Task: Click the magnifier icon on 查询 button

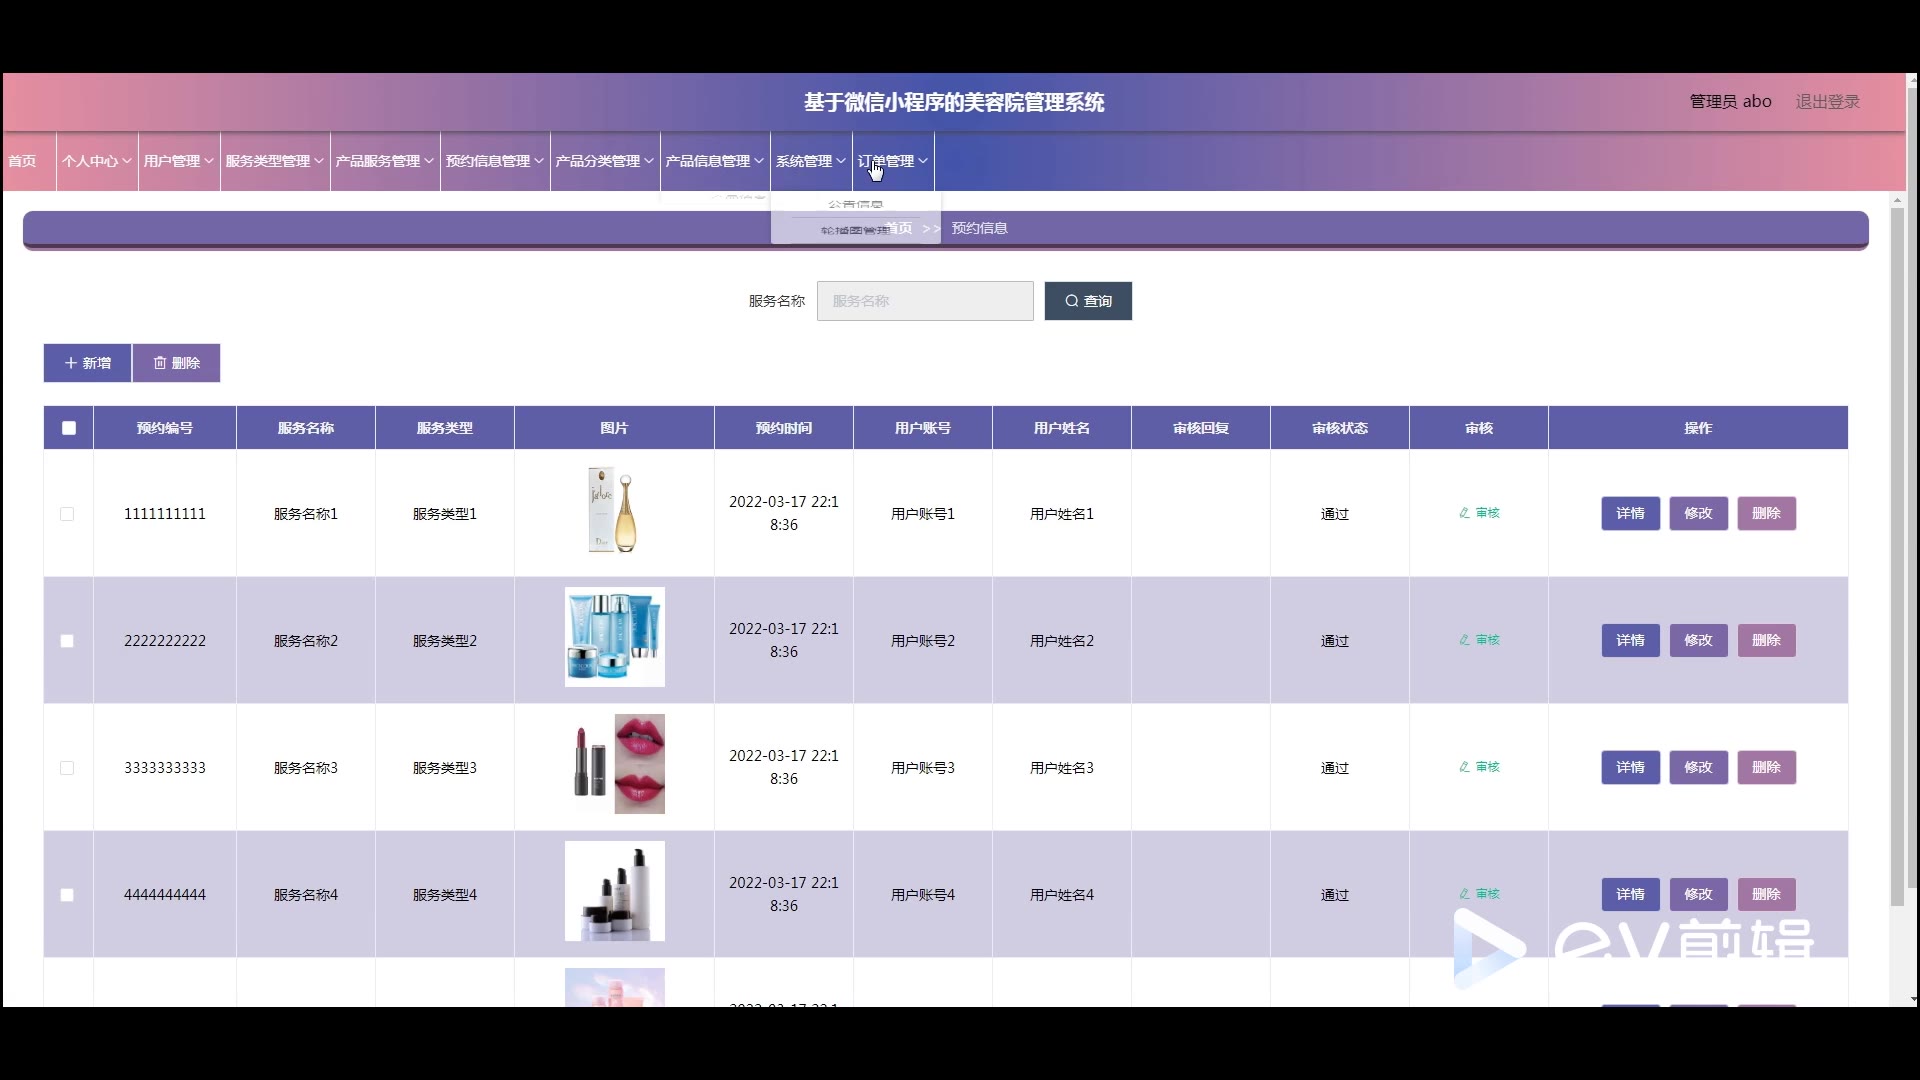Action: 1071,301
